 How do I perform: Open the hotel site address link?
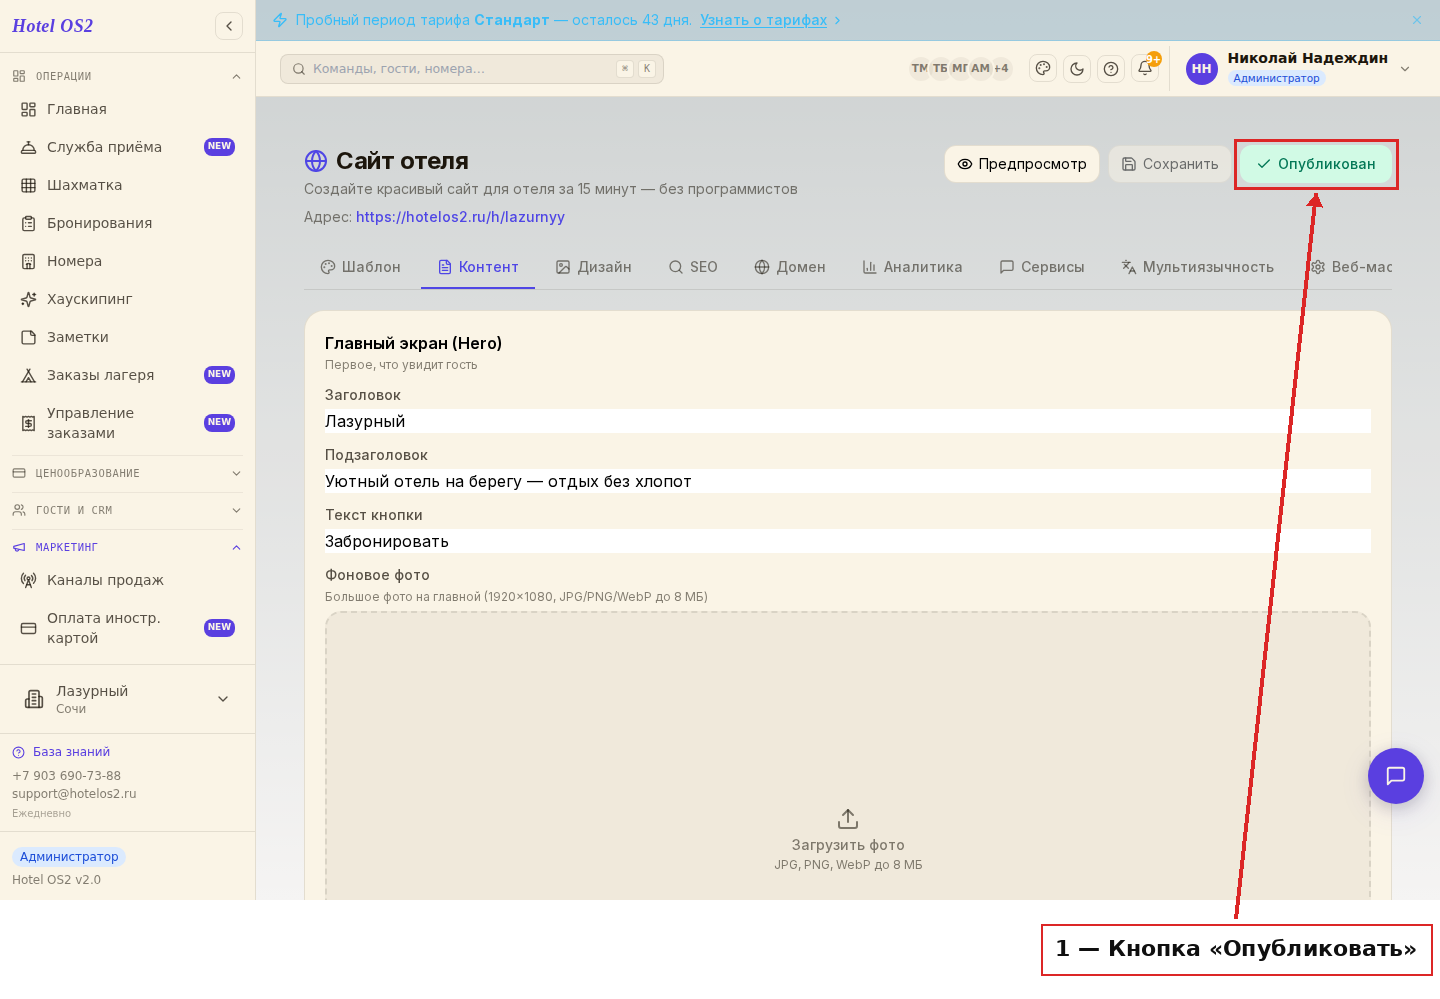(460, 217)
